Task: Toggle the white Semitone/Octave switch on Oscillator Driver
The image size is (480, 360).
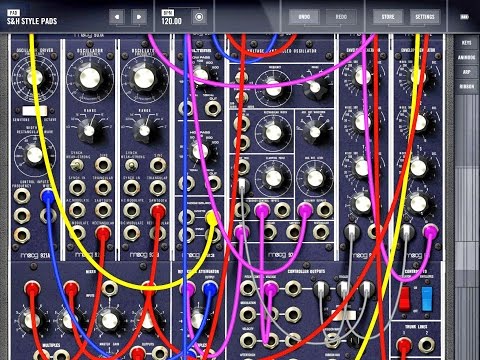Action: pos(35,111)
